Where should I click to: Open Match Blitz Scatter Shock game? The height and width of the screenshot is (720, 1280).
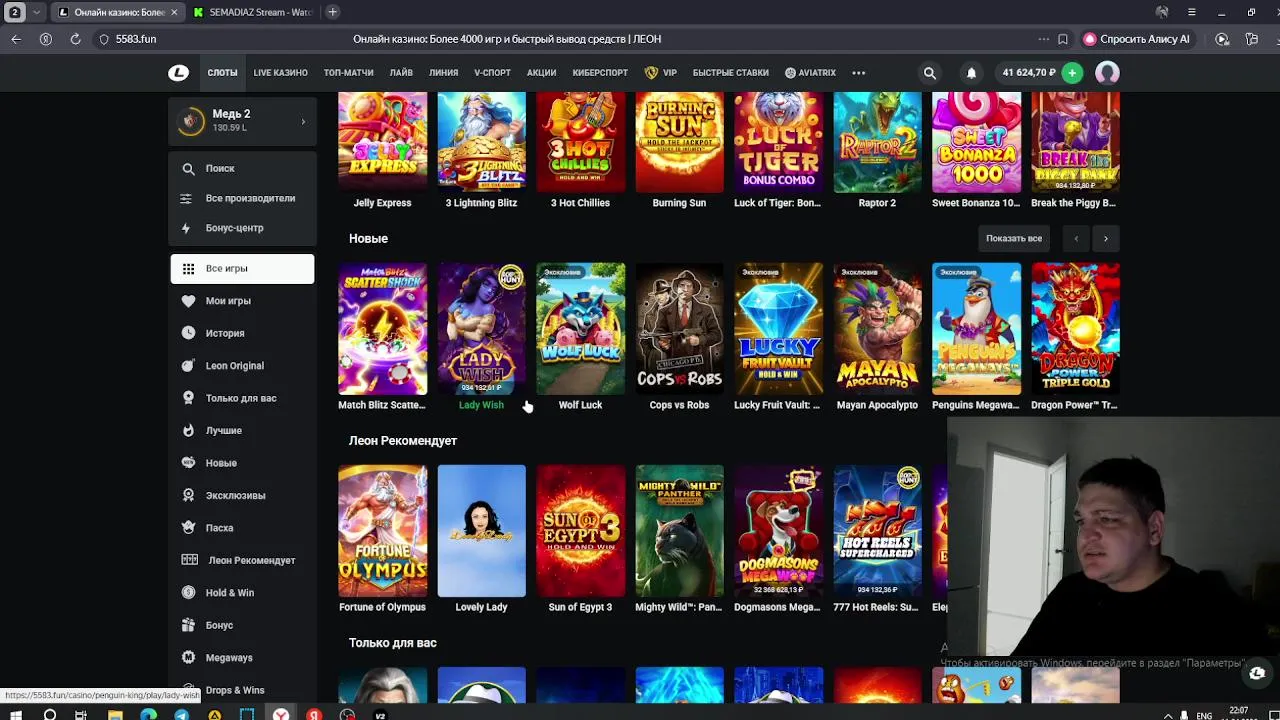point(382,329)
